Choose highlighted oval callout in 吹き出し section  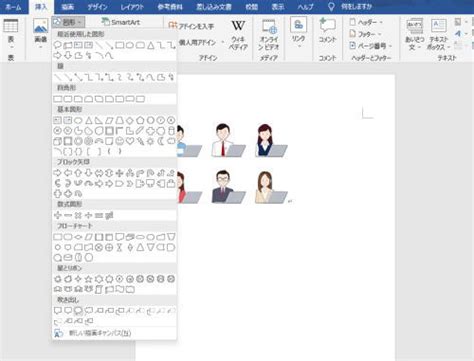click(78, 311)
